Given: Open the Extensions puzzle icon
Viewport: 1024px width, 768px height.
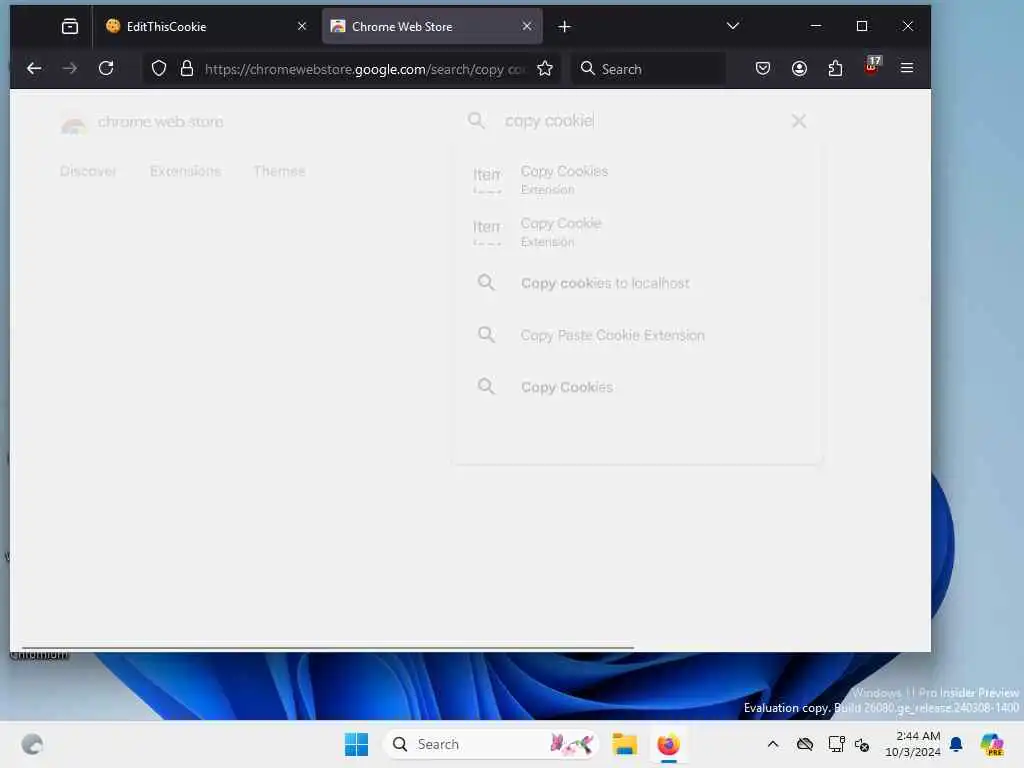Looking at the screenshot, I should point(835,68).
